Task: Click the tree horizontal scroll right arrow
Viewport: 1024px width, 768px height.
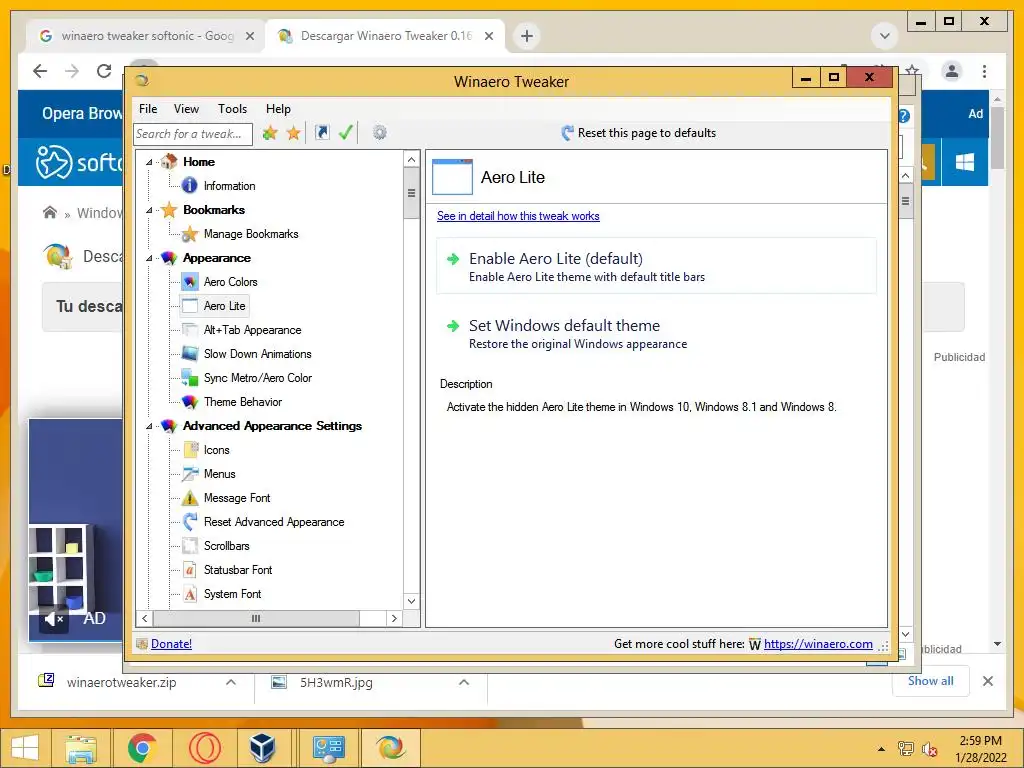Action: [394, 618]
